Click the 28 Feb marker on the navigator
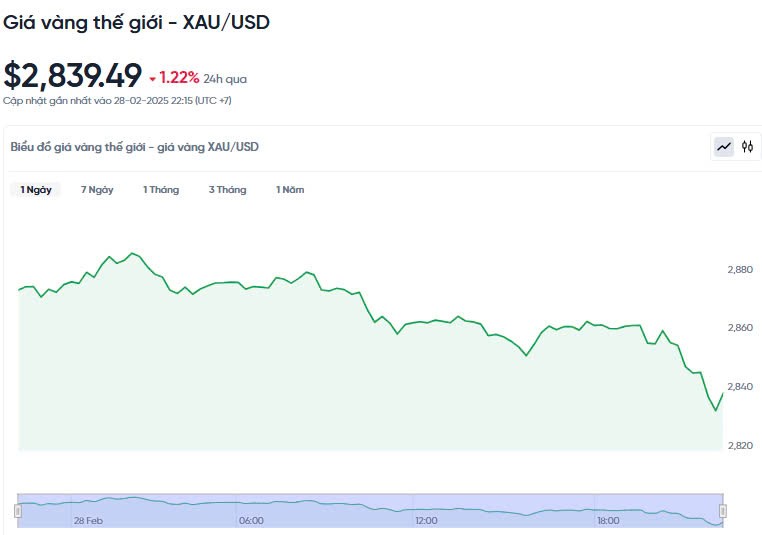 pyautogui.click(x=88, y=521)
